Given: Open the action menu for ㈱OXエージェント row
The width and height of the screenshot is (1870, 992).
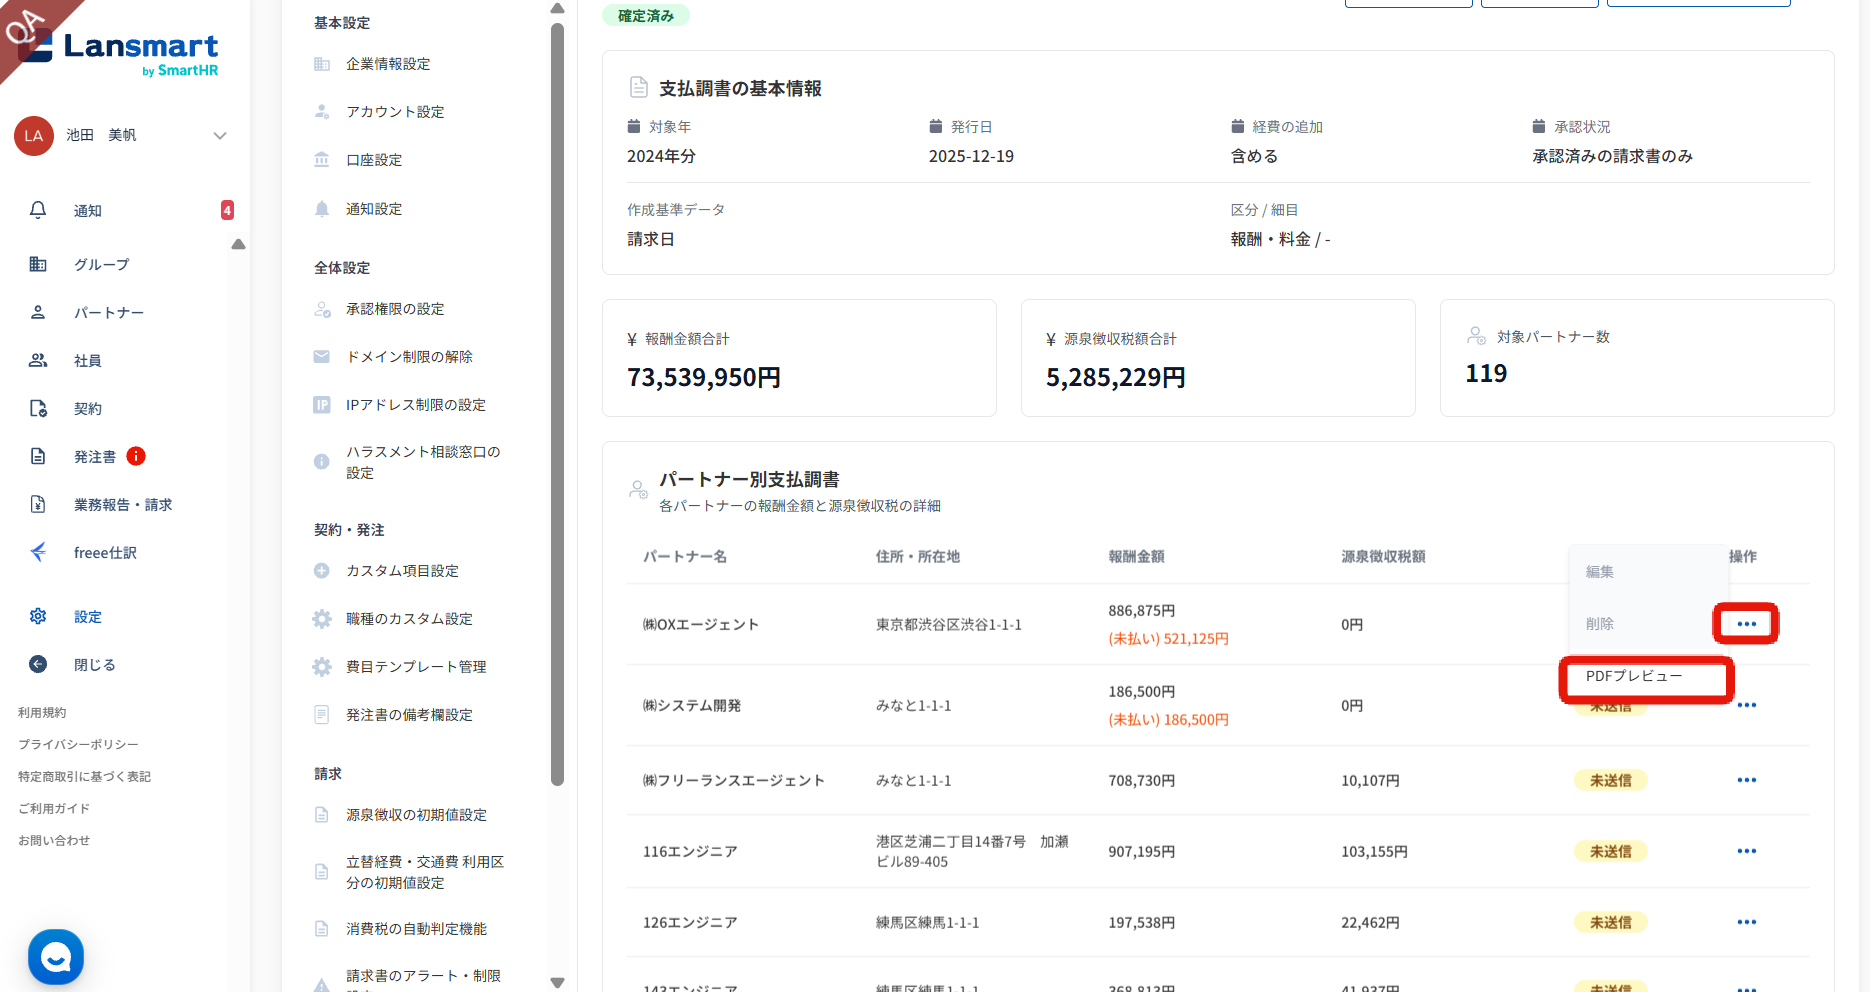Looking at the screenshot, I should [1746, 624].
